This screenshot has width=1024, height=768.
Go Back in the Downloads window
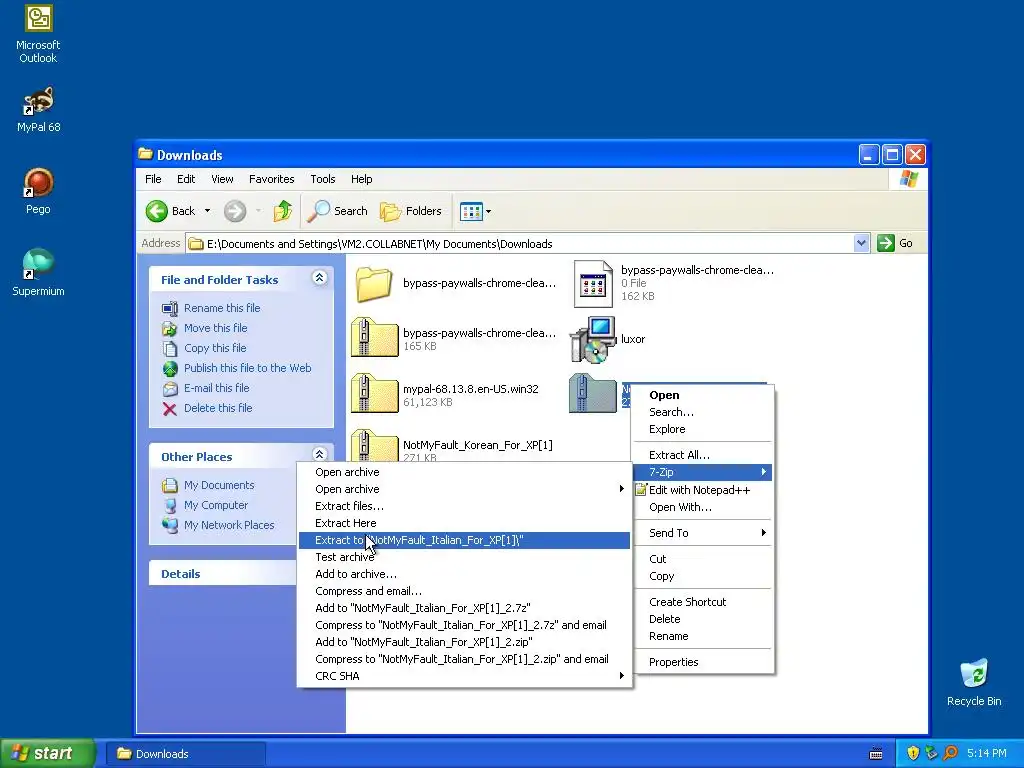tap(170, 211)
